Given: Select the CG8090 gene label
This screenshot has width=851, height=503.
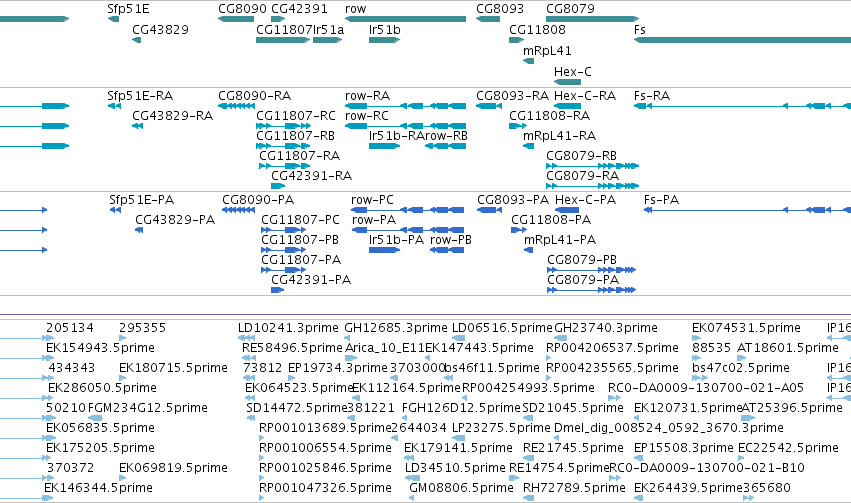Looking at the screenshot, I should [x=242, y=9].
